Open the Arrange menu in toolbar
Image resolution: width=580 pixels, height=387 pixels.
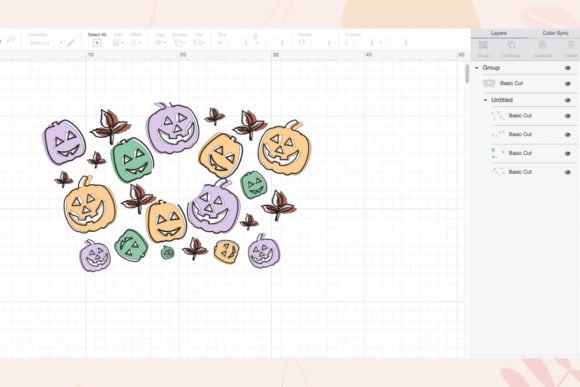(x=180, y=43)
